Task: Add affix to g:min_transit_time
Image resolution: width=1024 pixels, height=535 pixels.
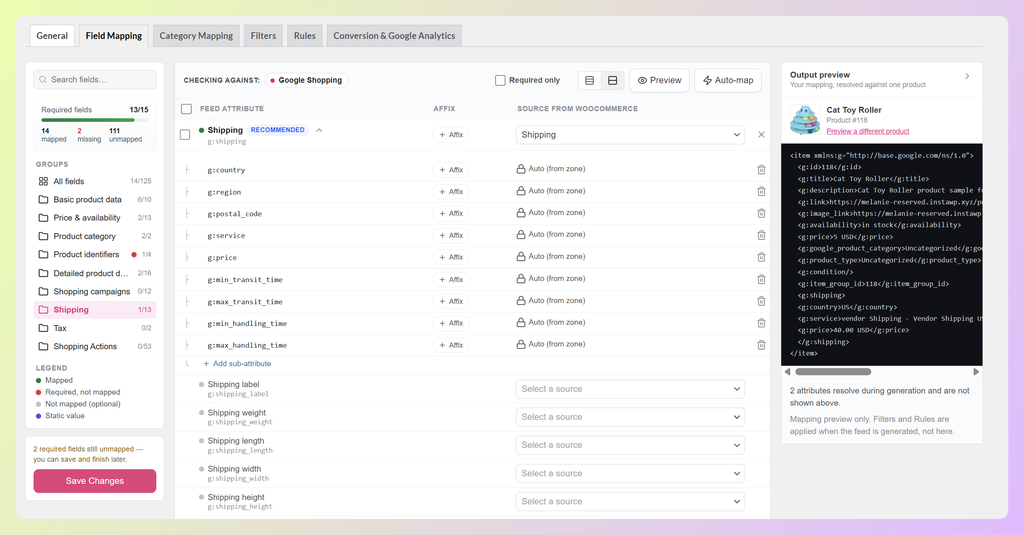Action: pyautogui.click(x=451, y=280)
